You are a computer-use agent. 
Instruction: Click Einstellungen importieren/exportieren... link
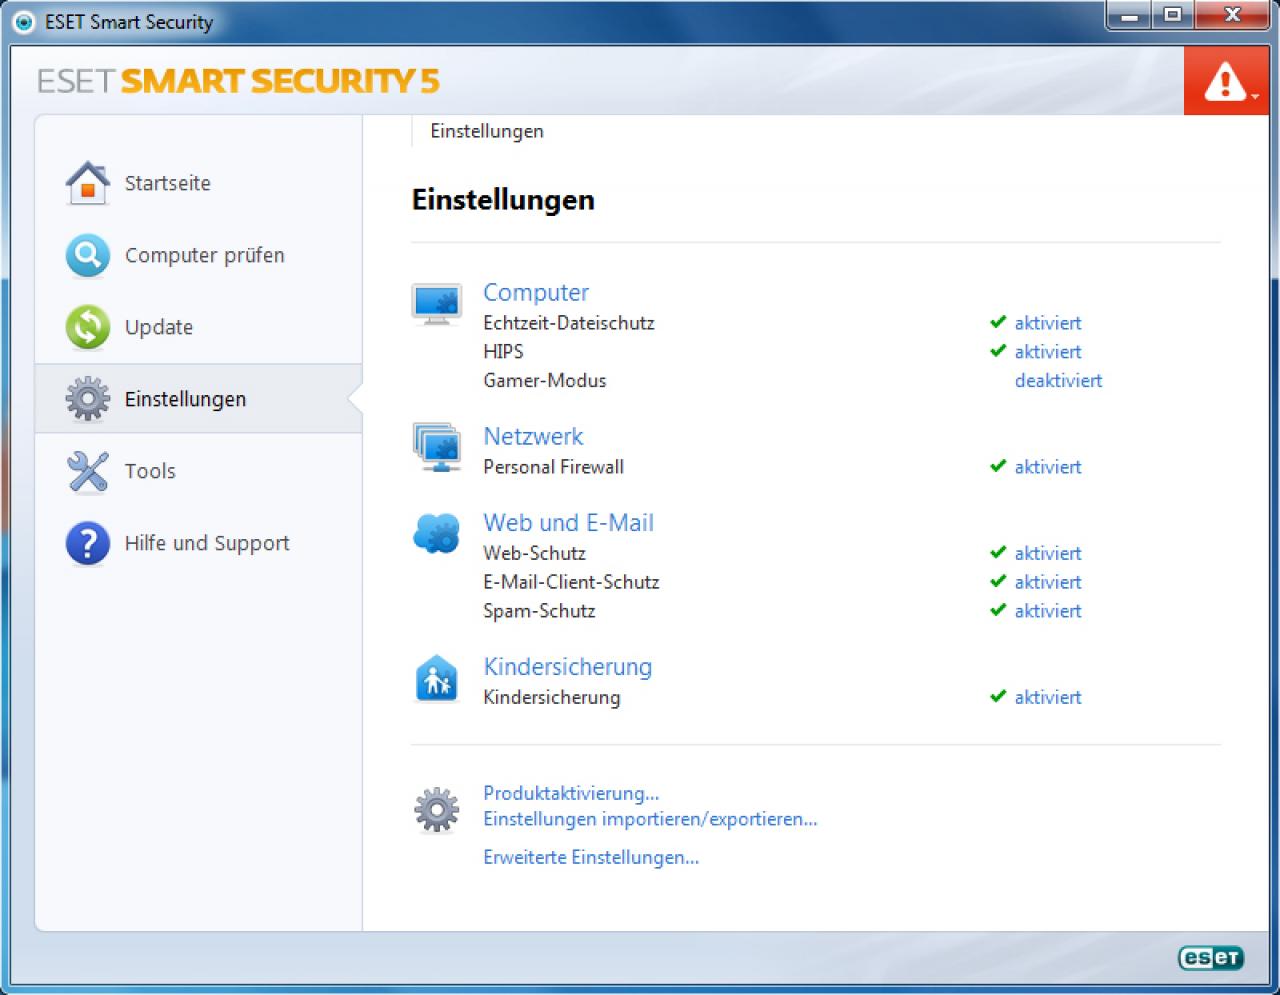click(x=650, y=819)
